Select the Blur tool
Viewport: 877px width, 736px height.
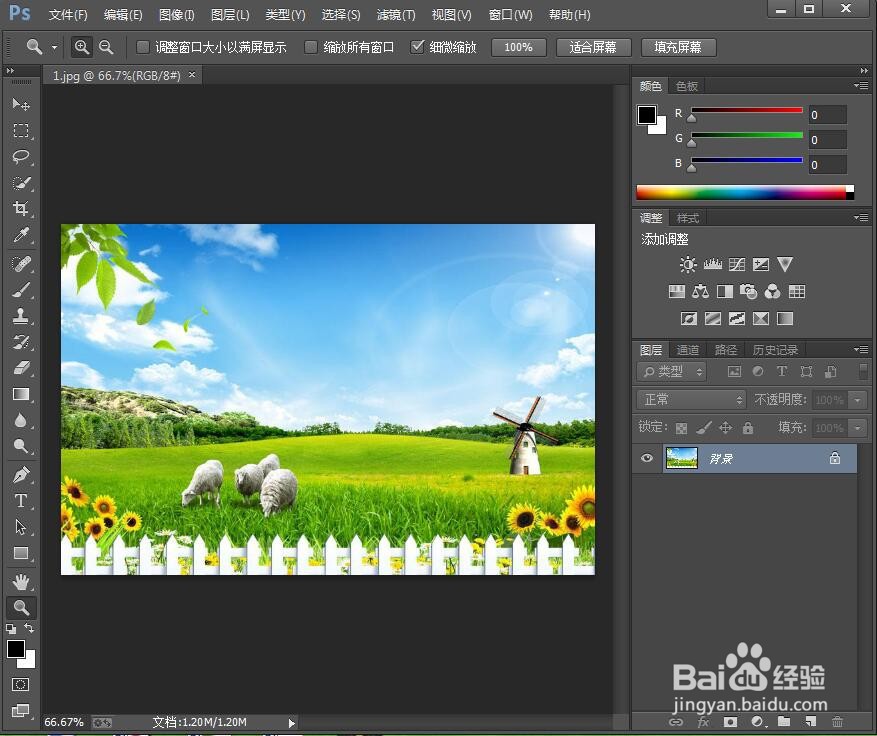point(21,420)
